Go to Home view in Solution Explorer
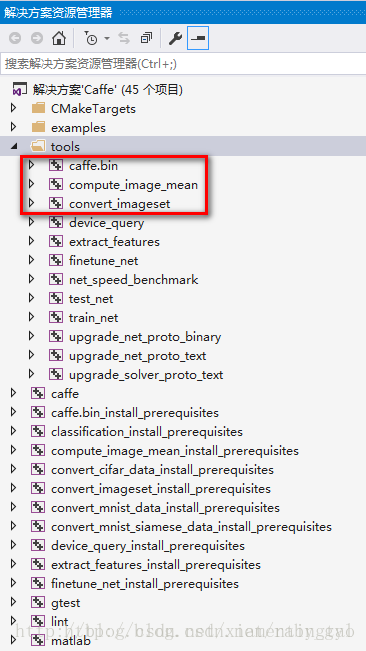The image size is (366, 651). point(59,38)
